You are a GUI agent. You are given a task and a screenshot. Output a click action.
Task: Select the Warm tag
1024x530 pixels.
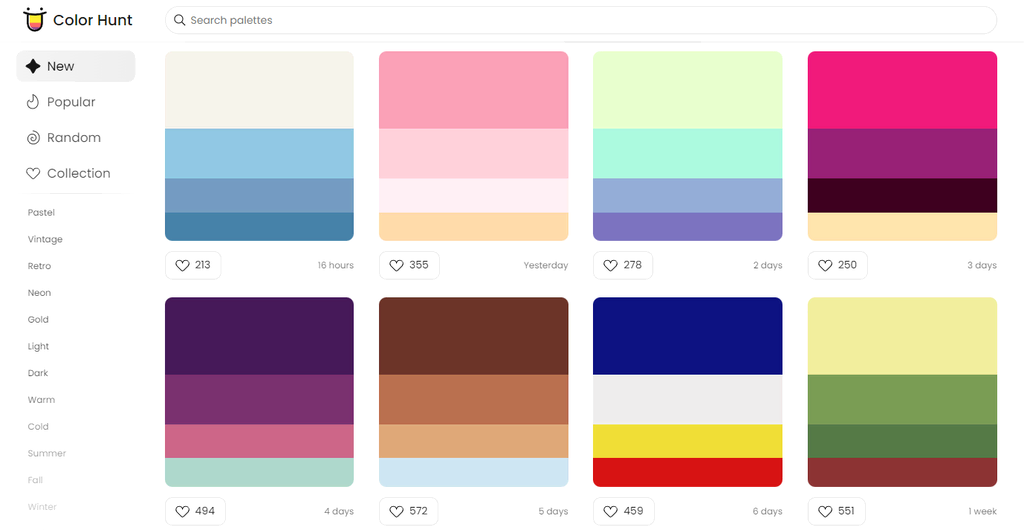pyautogui.click(x=41, y=399)
